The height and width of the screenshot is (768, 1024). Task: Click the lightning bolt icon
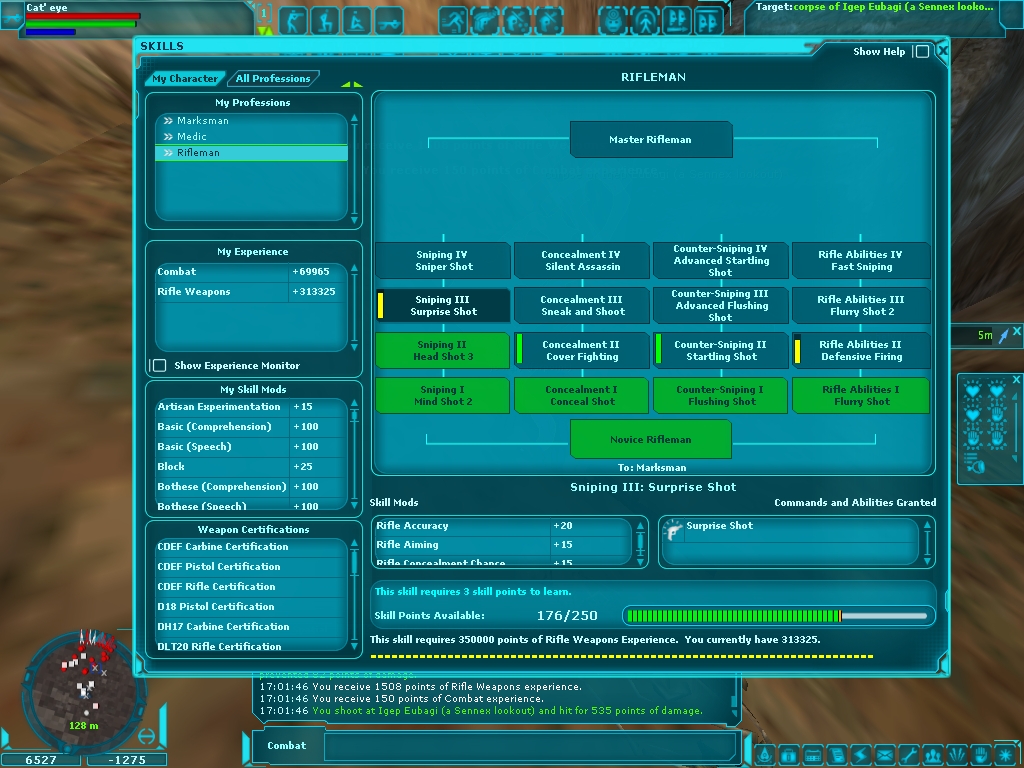click(x=860, y=755)
